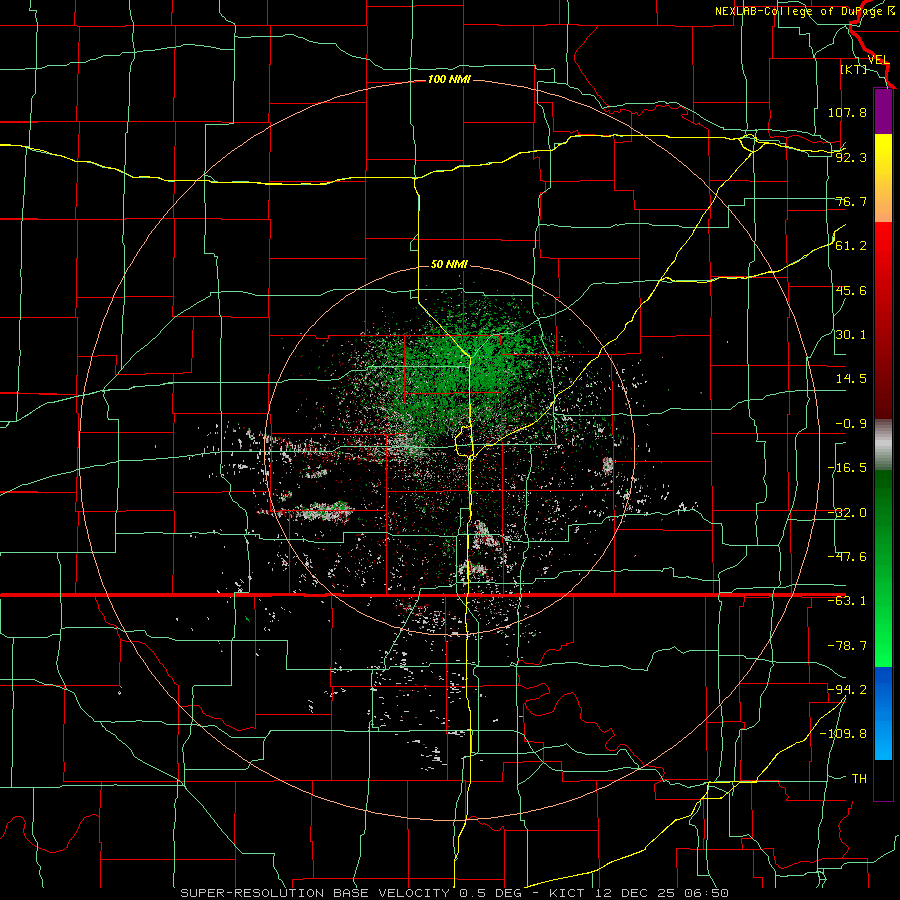This screenshot has width=900, height=900.
Task: Select the 61.2 legend value
Action: tap(851, 246)
